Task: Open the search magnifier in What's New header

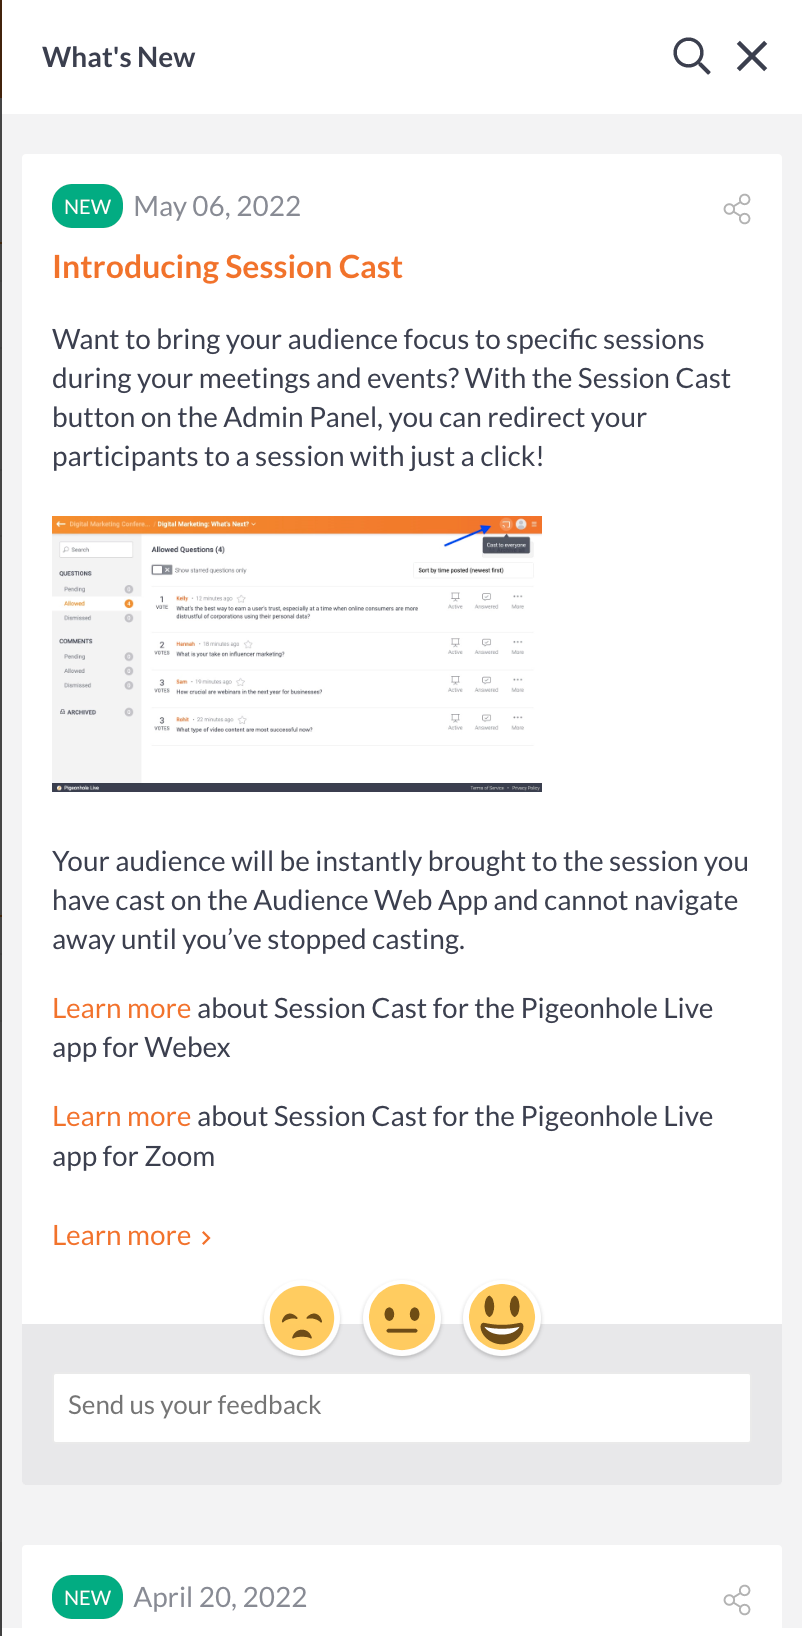Action: coord(691,57)
